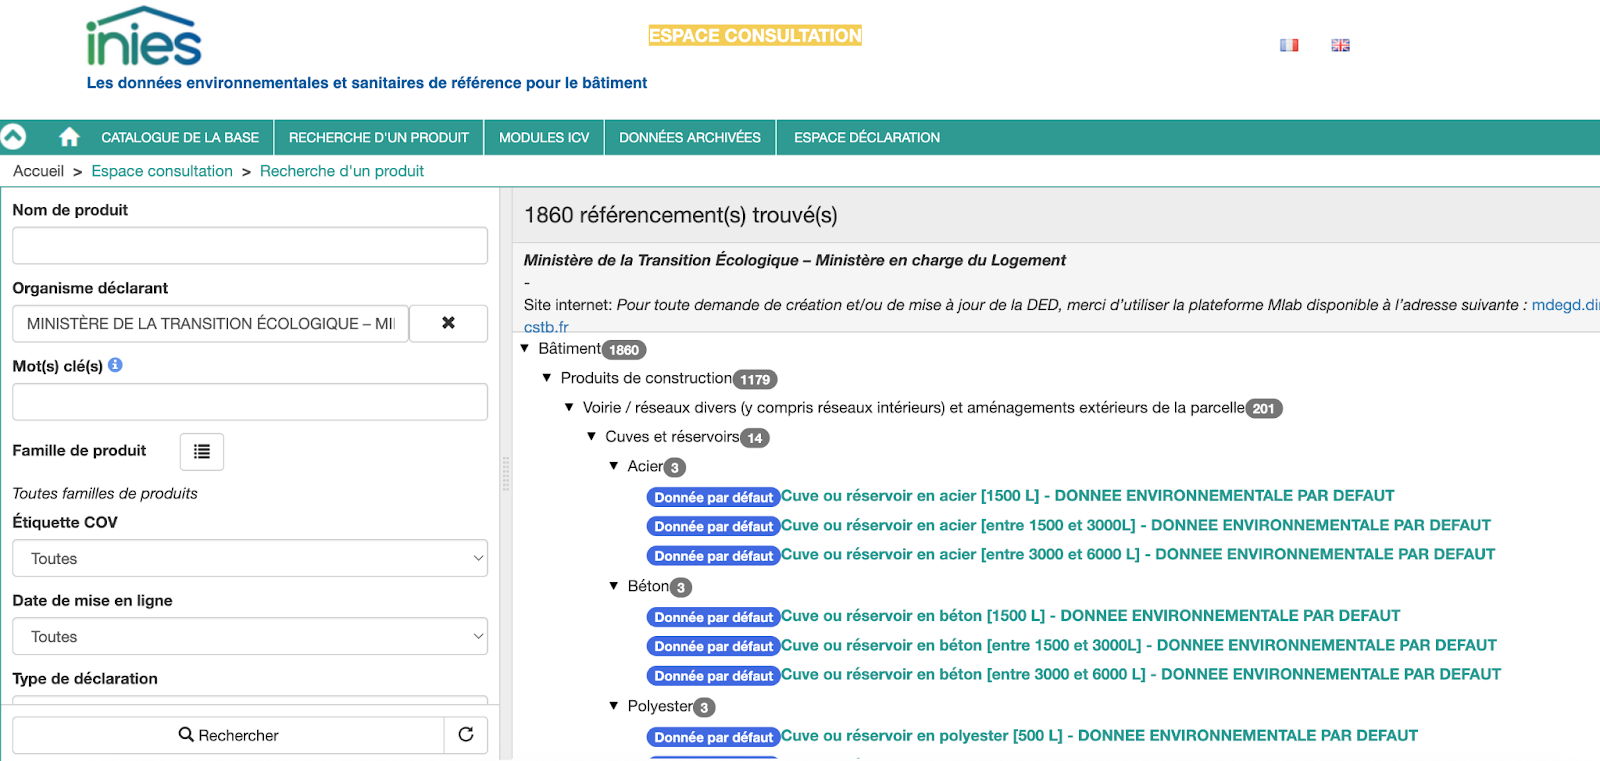Image resolution: width=1600 pixels, height=761 pixels.
Task: Switch language to English flag
Action: 1340,45
